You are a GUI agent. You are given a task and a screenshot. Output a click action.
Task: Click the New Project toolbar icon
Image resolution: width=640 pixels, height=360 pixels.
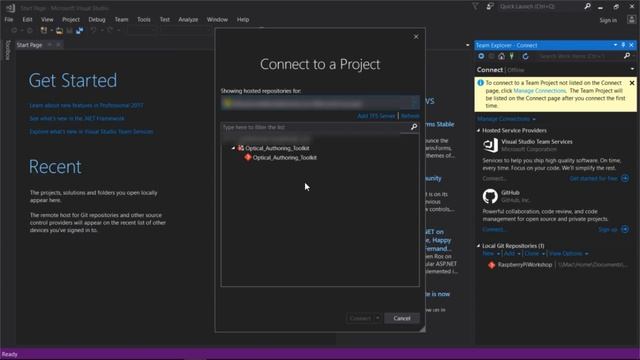click(x=43, y=30)
